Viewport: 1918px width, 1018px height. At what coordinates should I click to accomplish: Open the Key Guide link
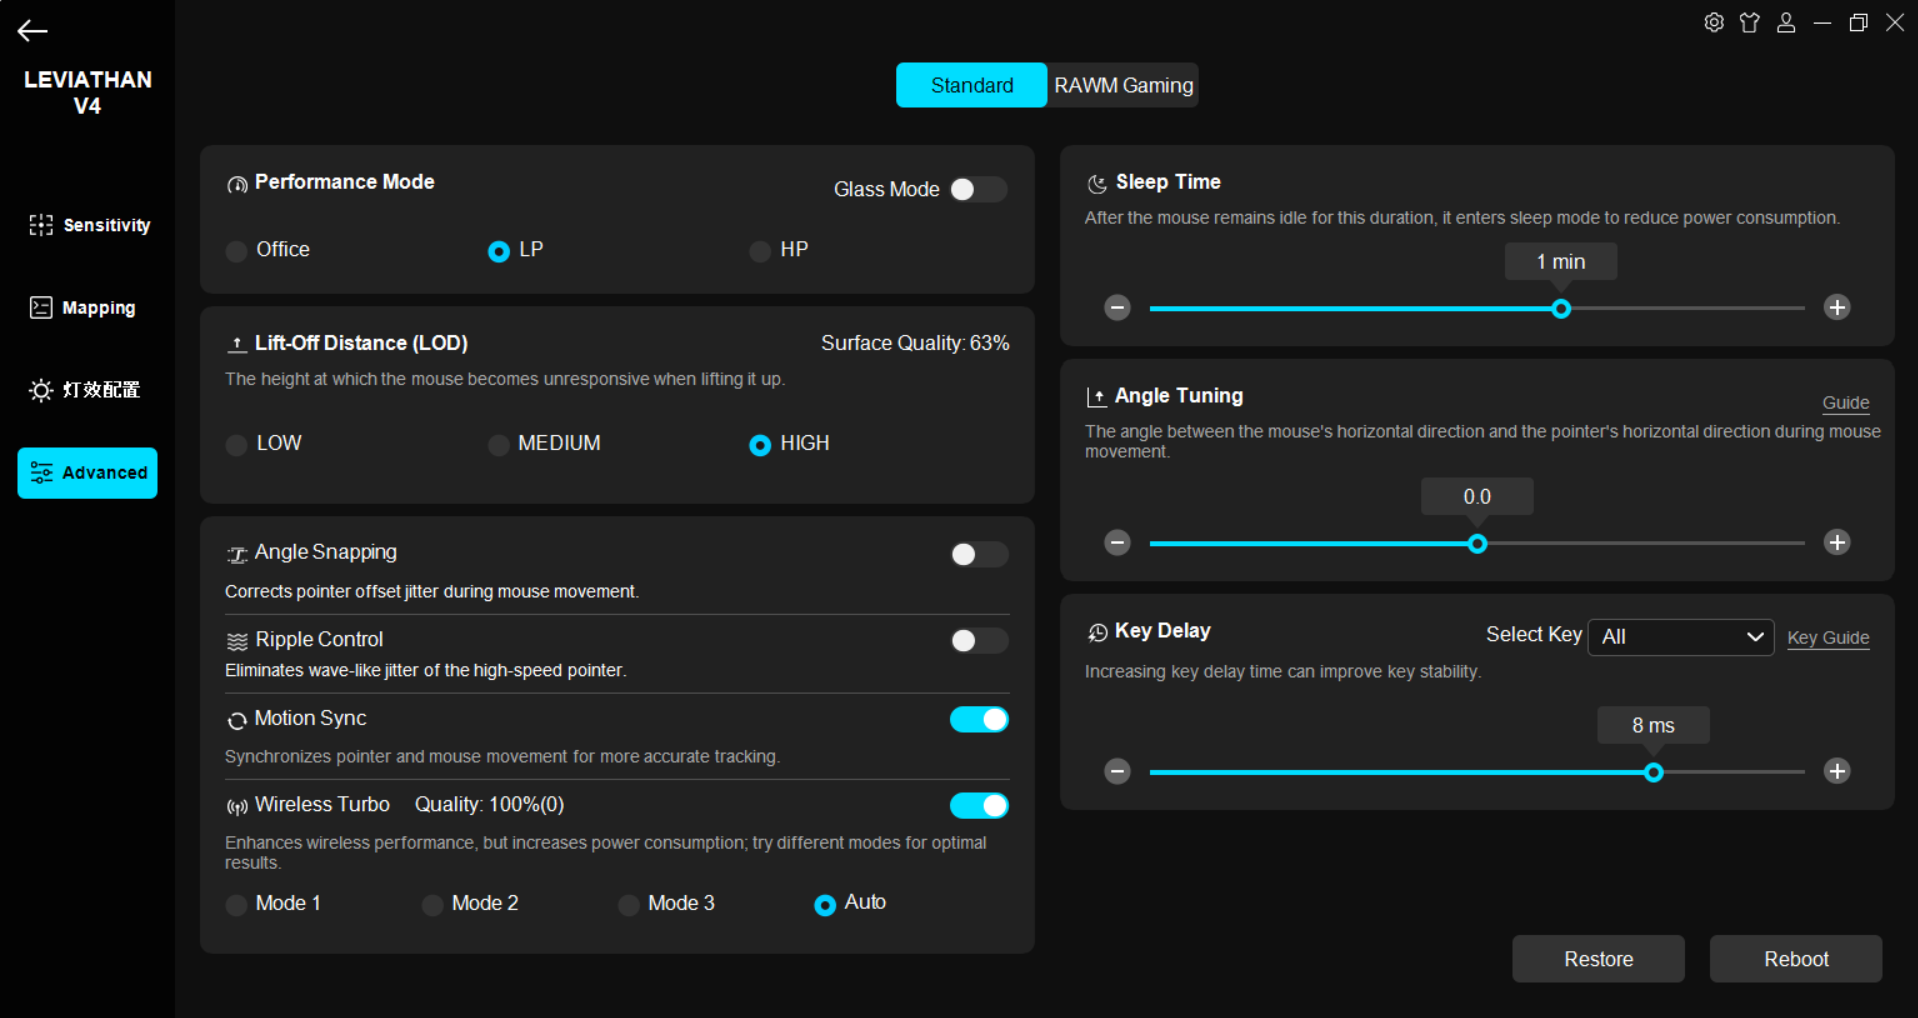pyautogui.click(x=1827, y=638)
